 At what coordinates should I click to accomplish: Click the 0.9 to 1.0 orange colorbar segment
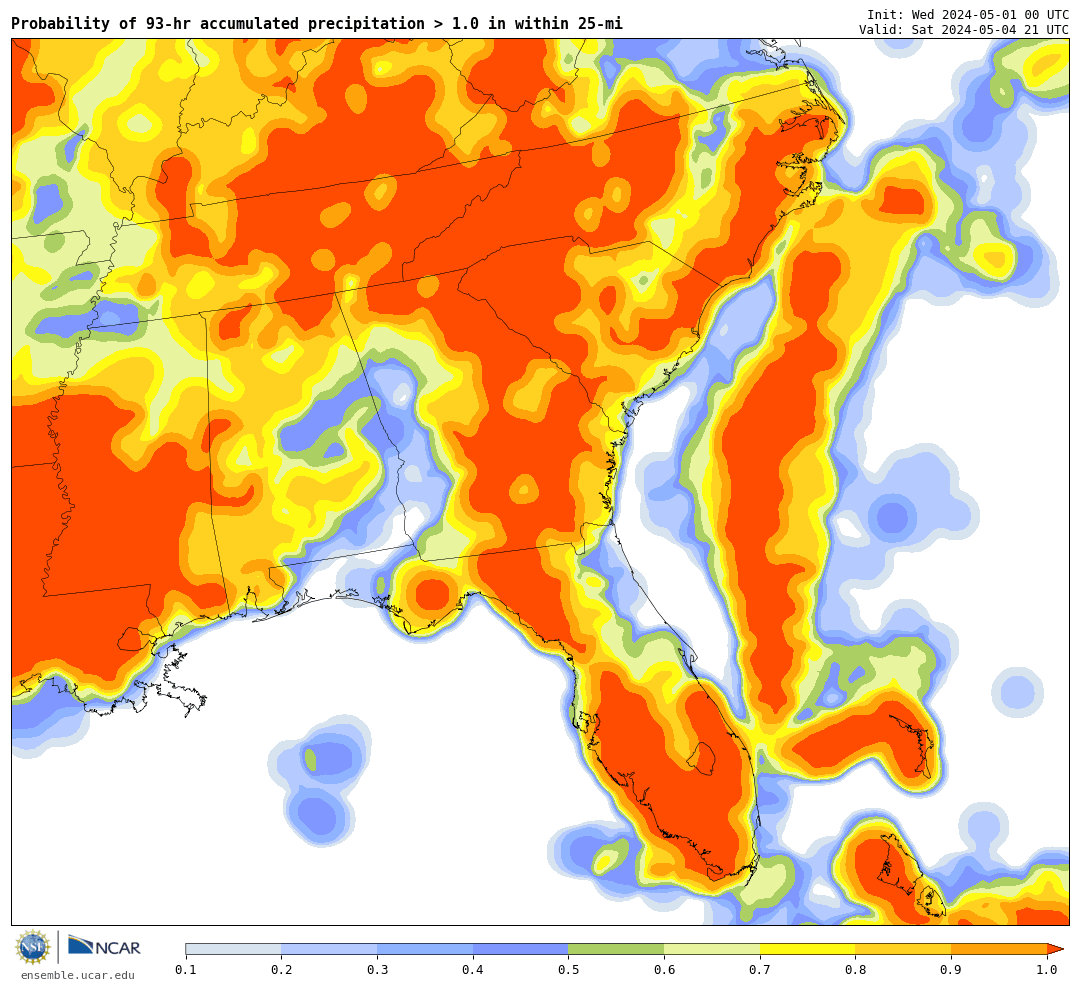999,949
